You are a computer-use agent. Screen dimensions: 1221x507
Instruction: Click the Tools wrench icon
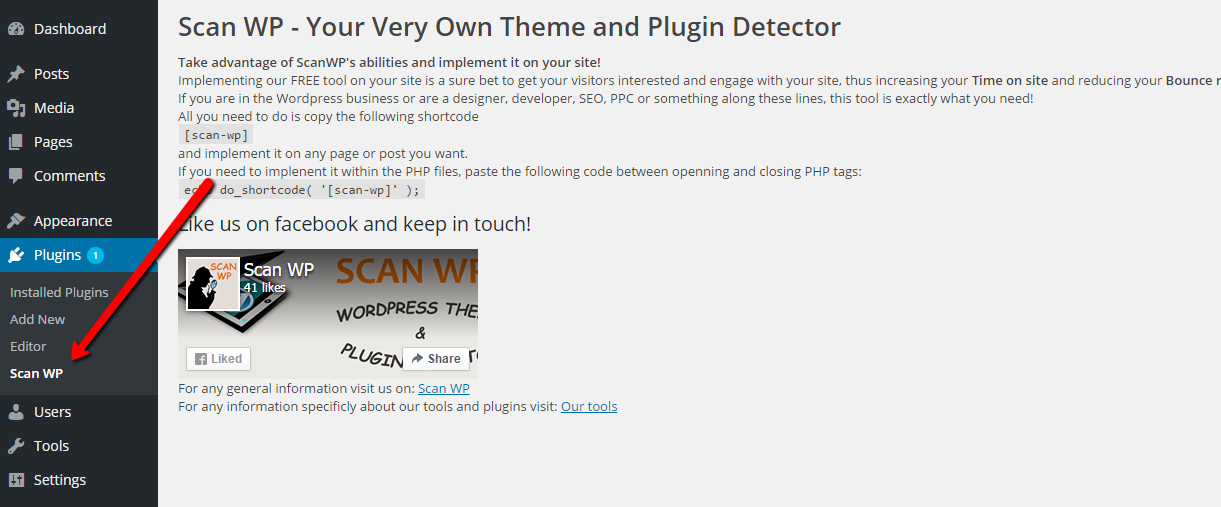[x=16, y=446]
